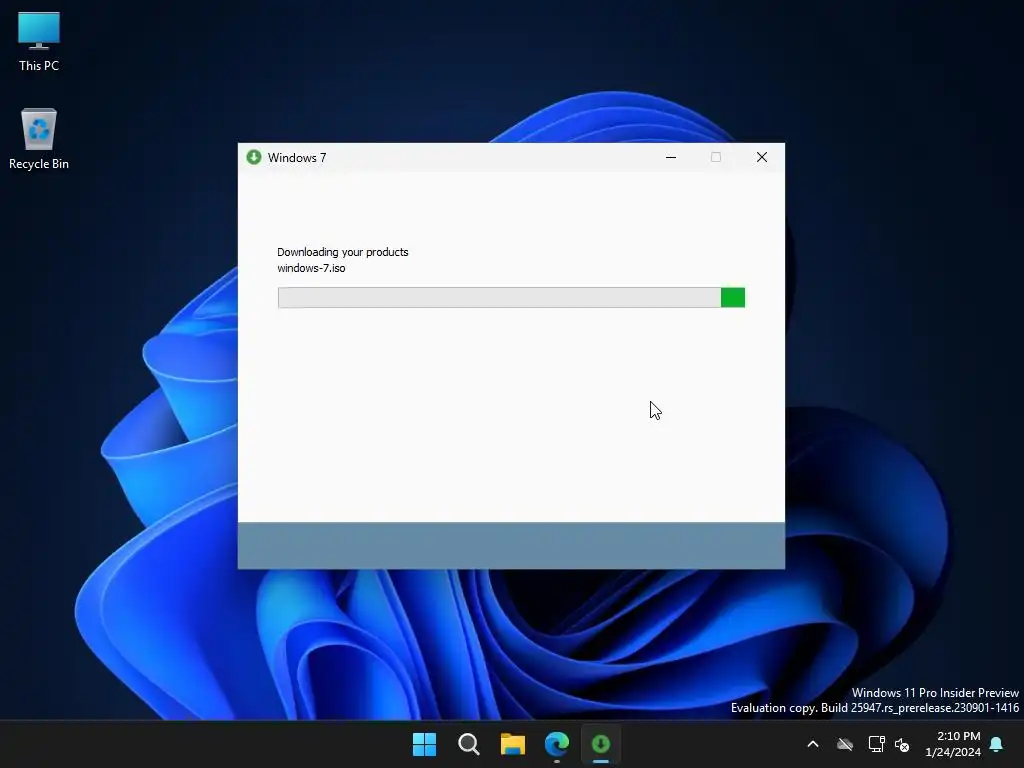
Task: Click the green download icon in the title bar
Action: point(253,157)
